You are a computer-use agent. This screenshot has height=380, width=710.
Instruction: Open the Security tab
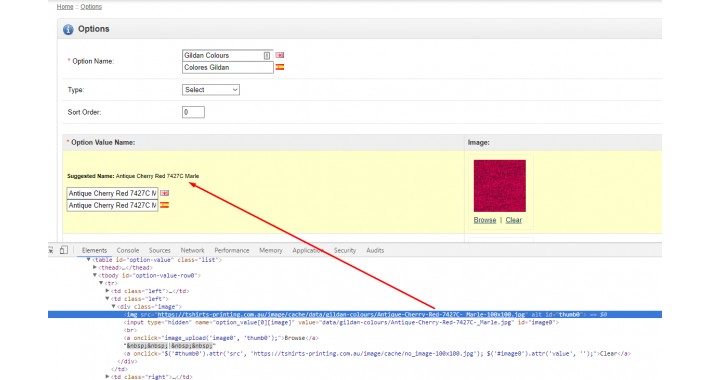pos(345,250)
